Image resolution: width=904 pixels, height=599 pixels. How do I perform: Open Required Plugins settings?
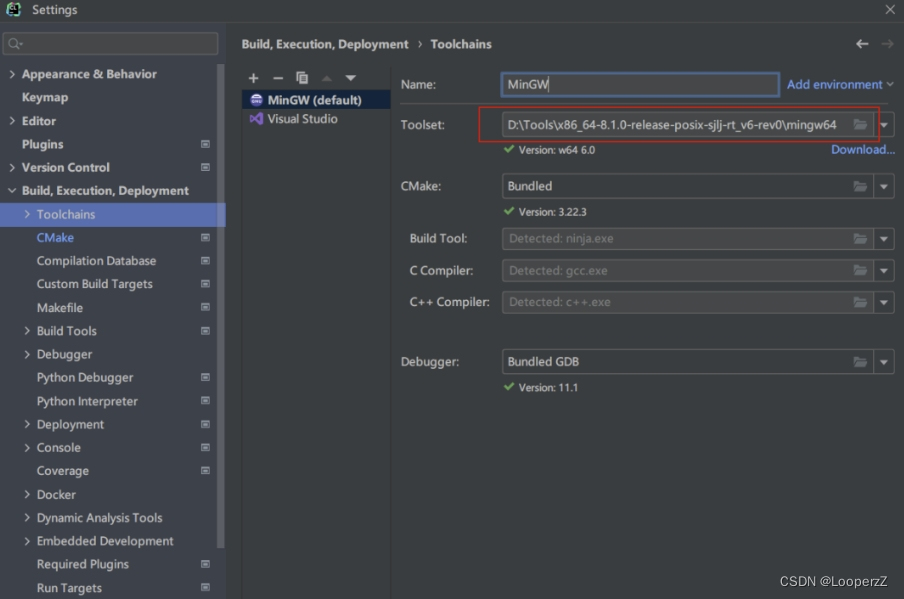[82, 564]
